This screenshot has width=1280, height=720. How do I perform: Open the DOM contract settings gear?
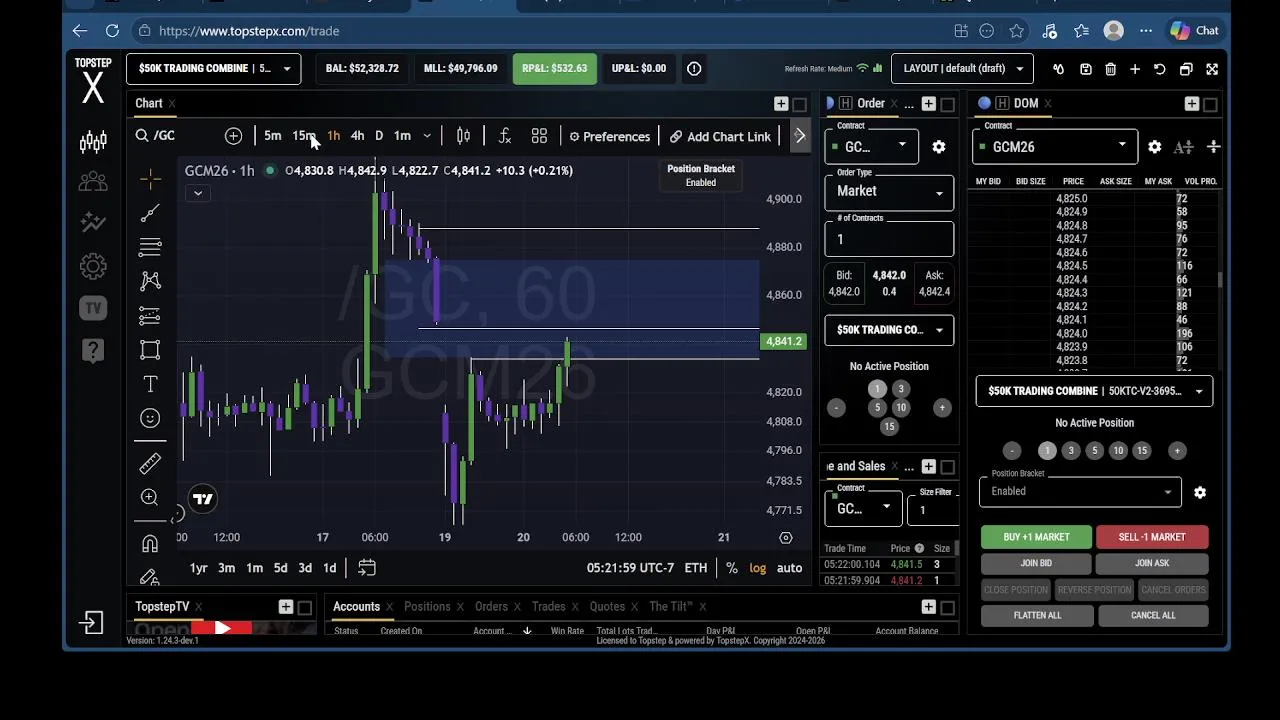coord(1155,147)
